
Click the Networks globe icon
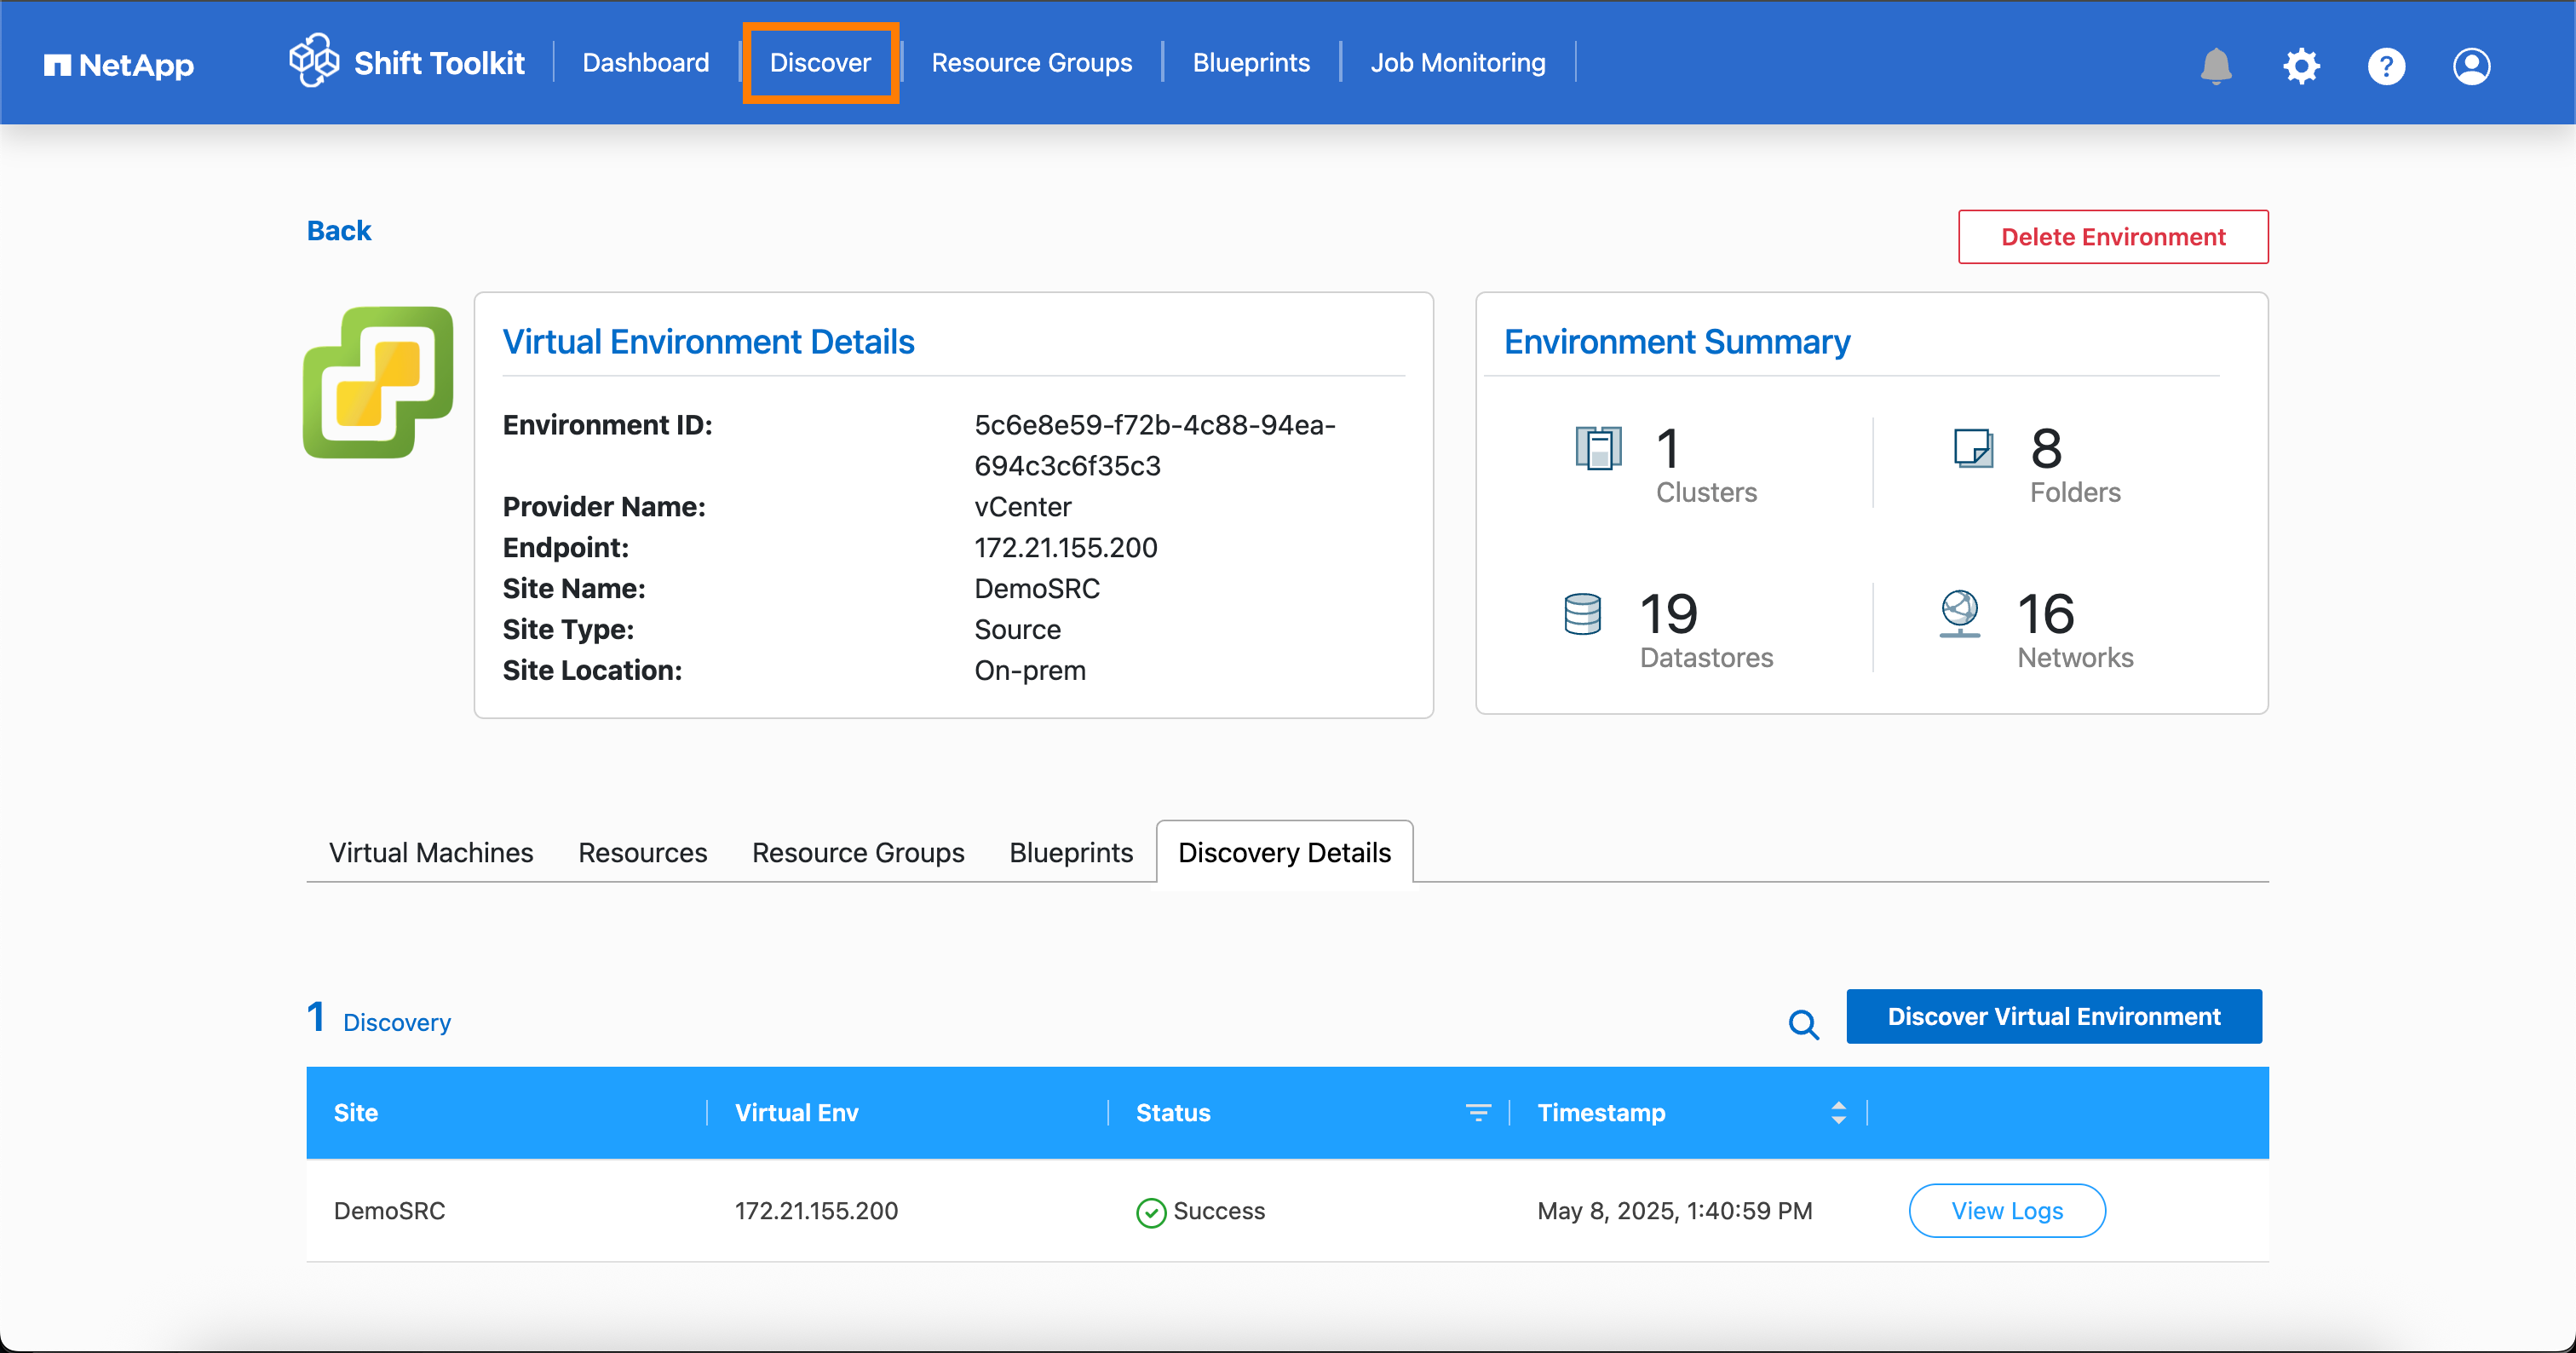pos(1960,613)
